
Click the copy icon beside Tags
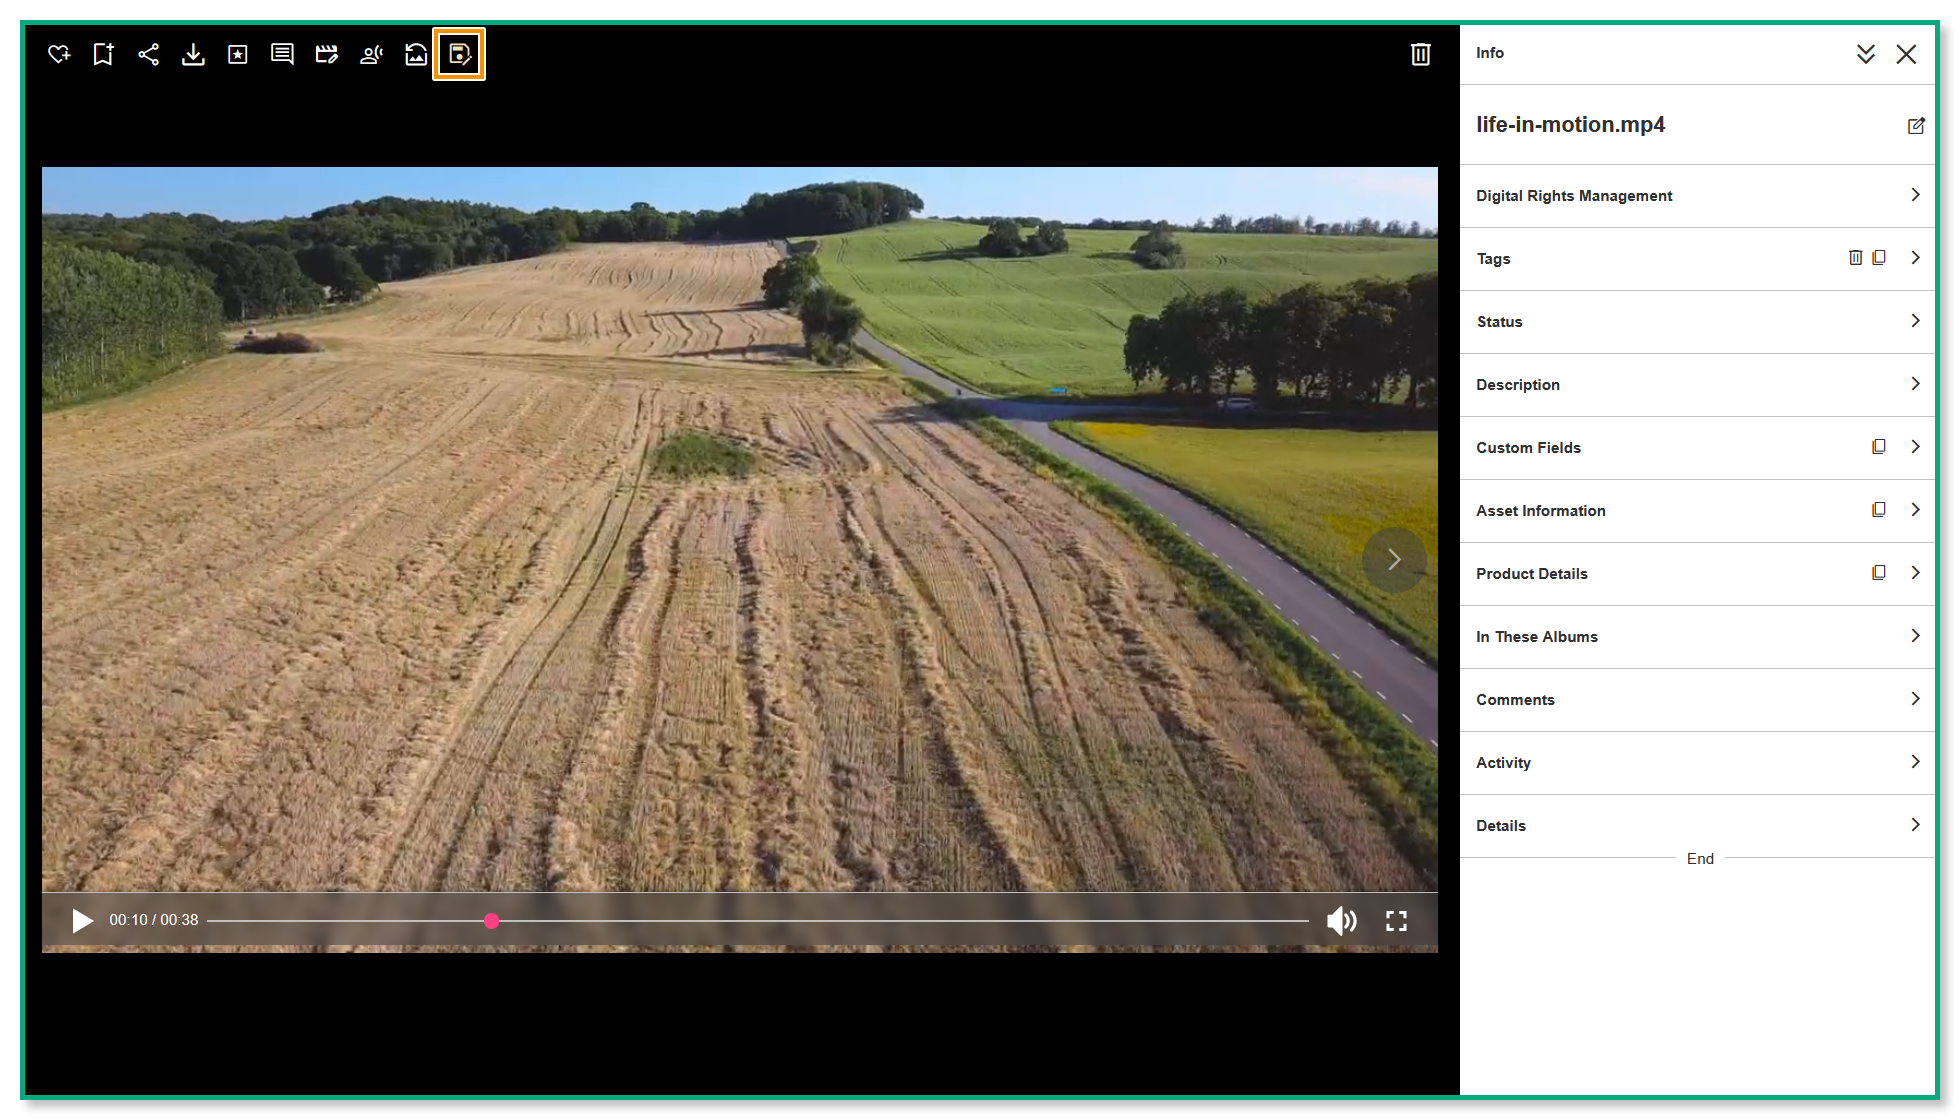(1879, 258)
